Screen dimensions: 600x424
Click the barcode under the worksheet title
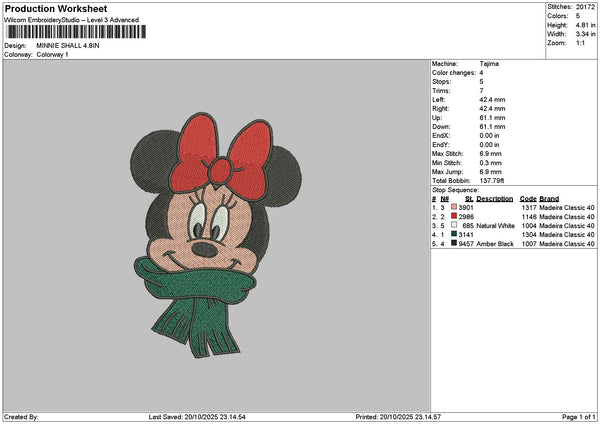coord(75,33)
